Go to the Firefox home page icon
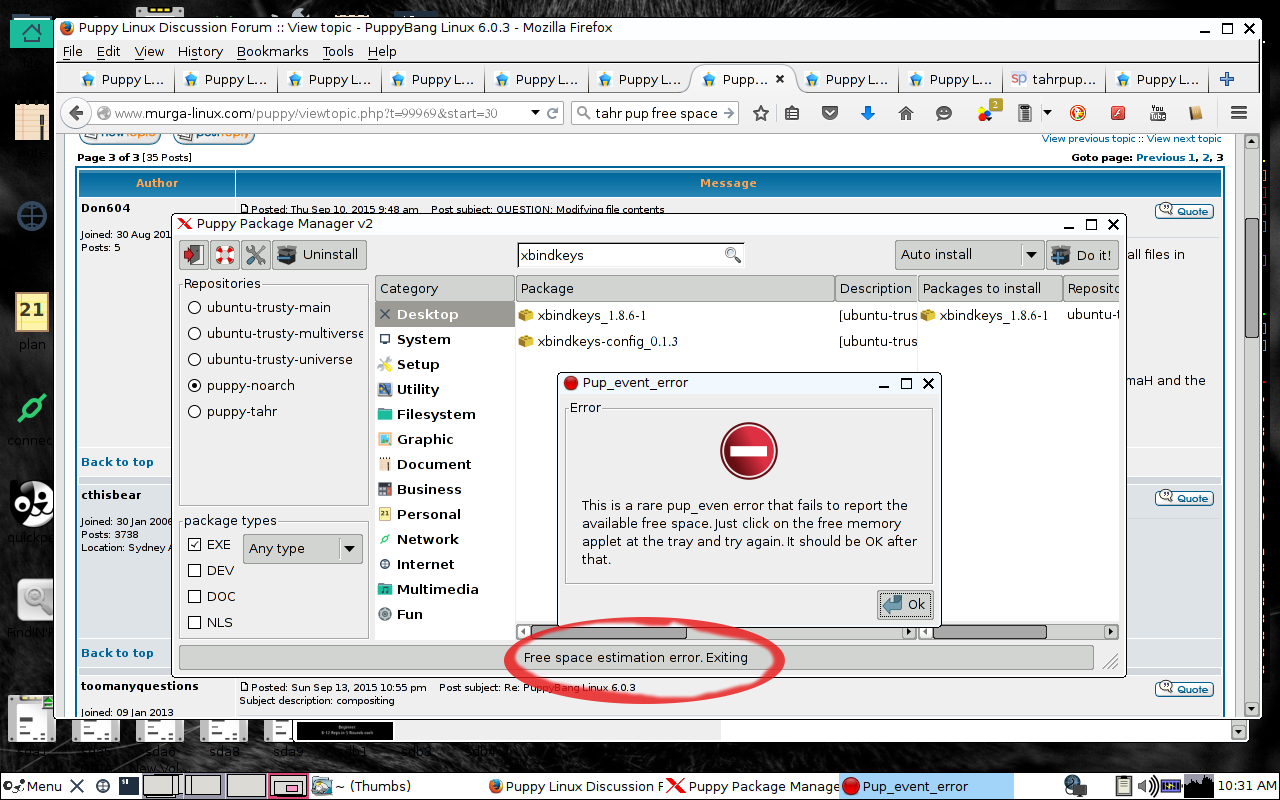The height and width of the screenshot is (800, 1280). pyautogui.click(x=906, y=113)
